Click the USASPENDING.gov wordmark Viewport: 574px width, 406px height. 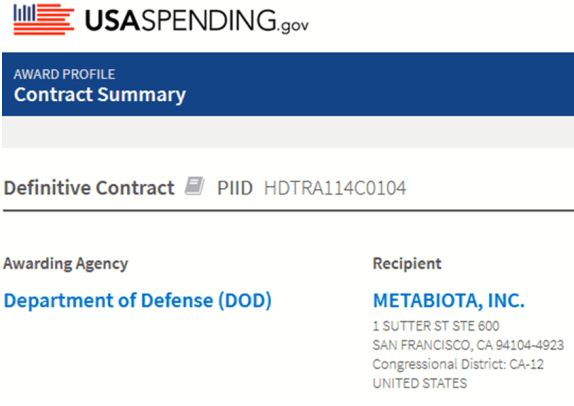197,21
